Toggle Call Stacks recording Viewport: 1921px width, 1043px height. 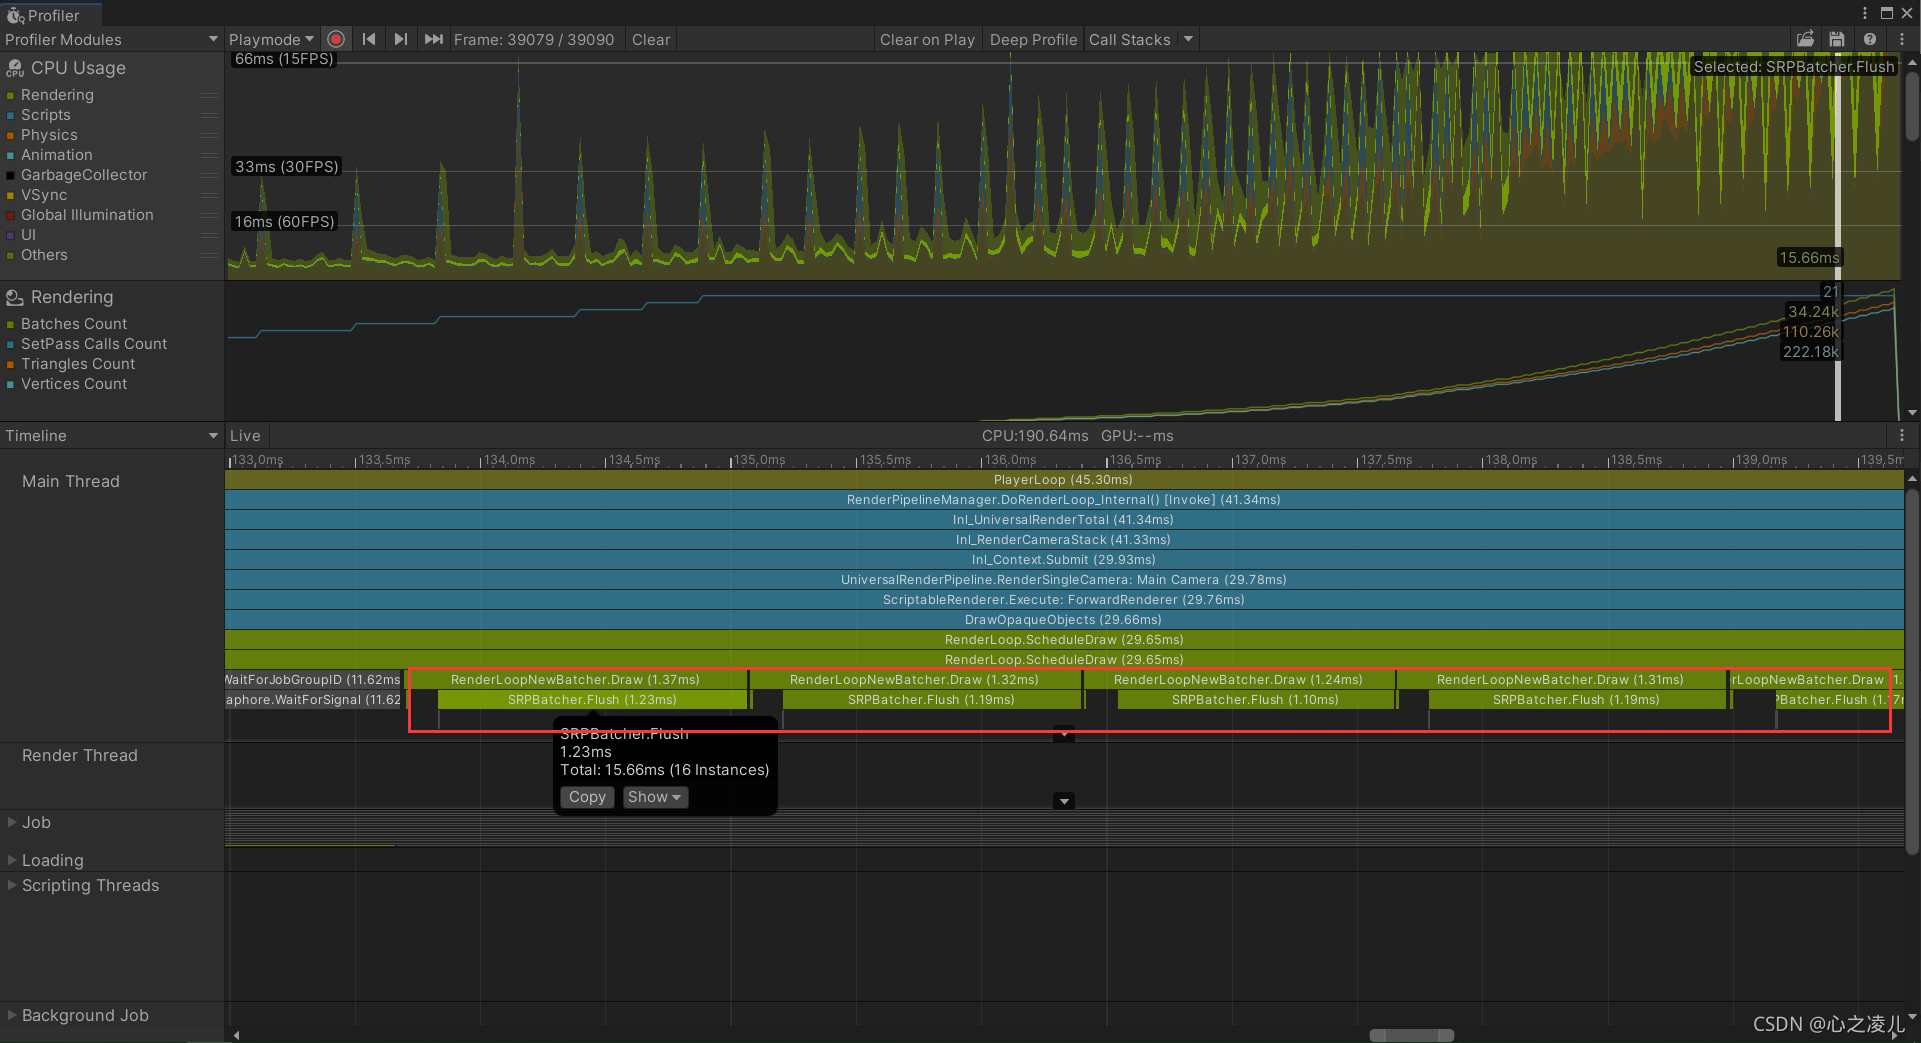1130,39
